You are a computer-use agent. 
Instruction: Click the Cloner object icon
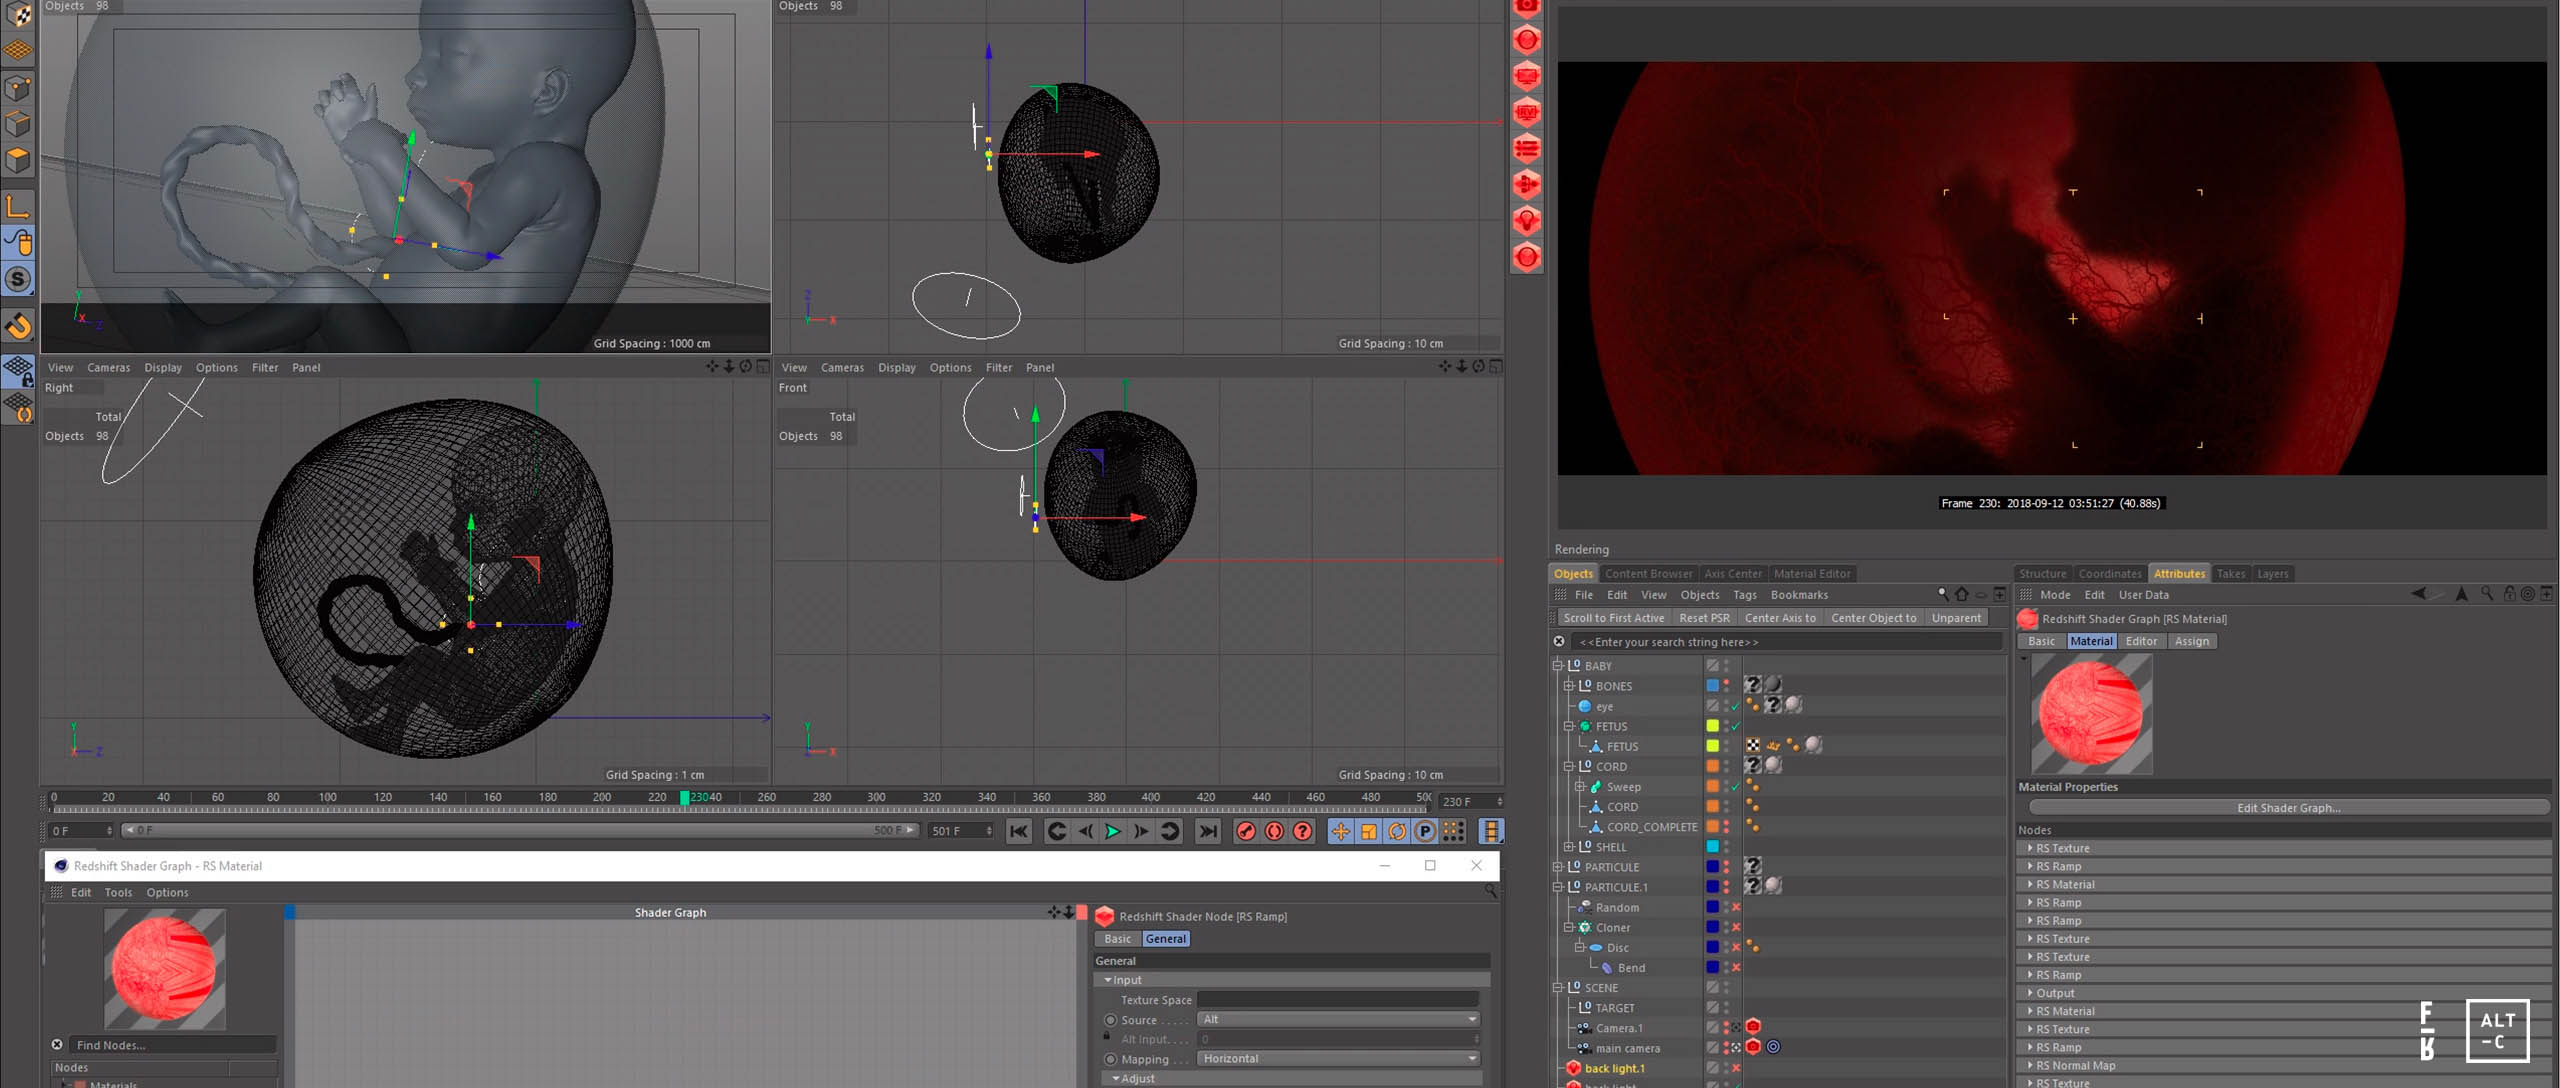[1585, 927]
